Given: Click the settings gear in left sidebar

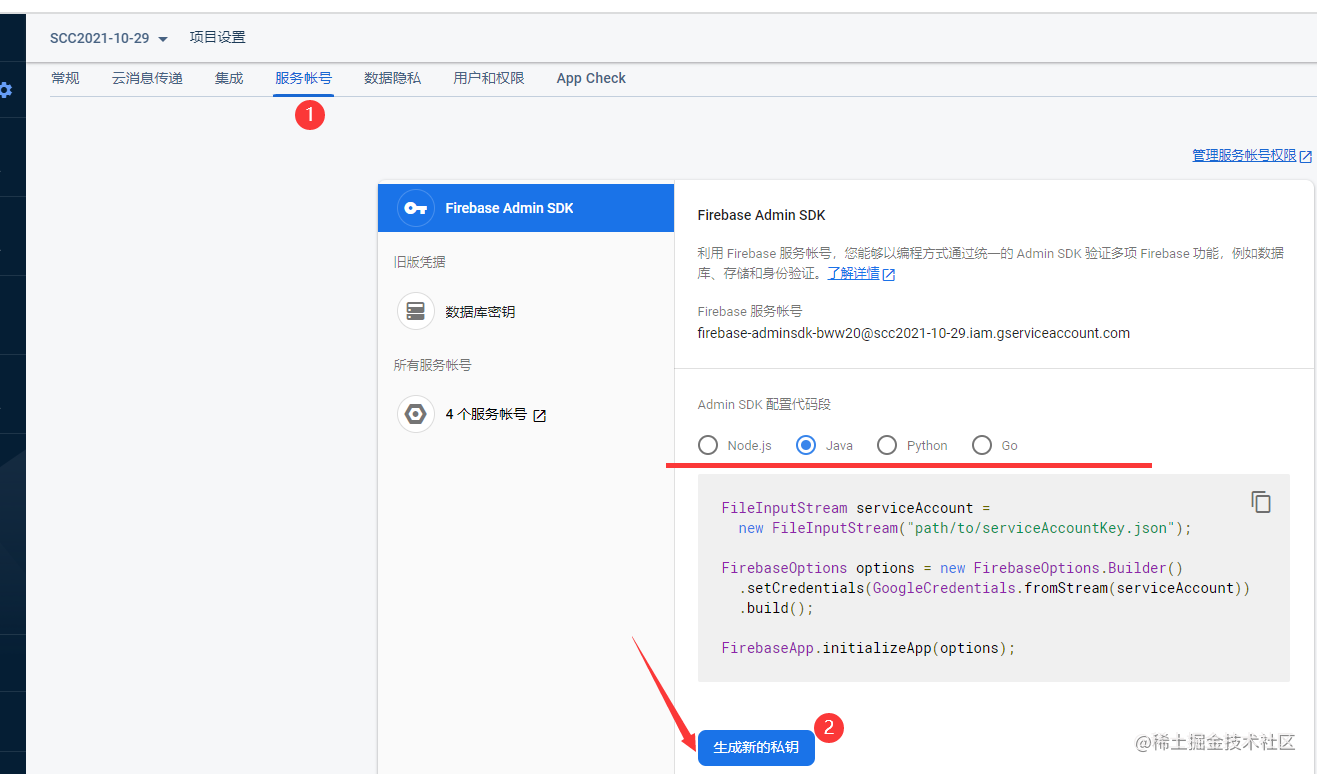Looking at the screenshot, I should click(4, 90).
